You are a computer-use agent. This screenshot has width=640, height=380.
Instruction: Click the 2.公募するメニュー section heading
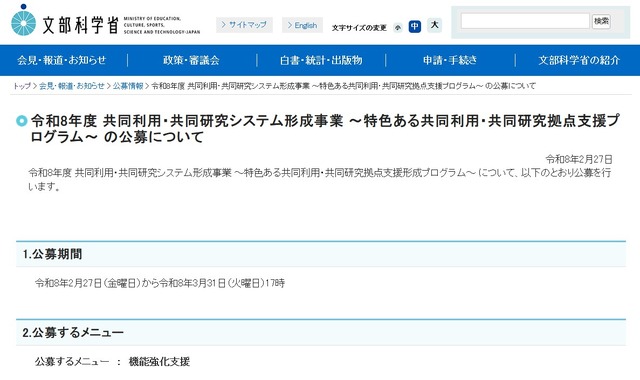click(x=73, y=333)
